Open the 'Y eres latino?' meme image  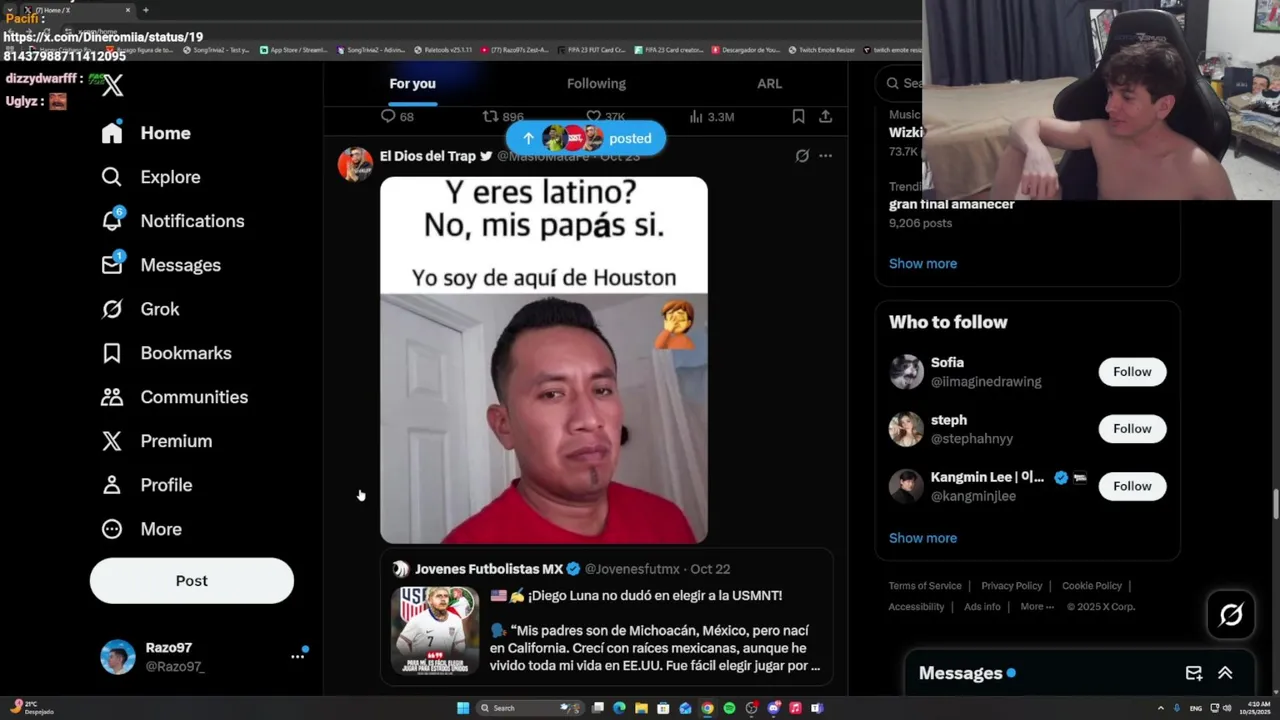coord(544,360)
